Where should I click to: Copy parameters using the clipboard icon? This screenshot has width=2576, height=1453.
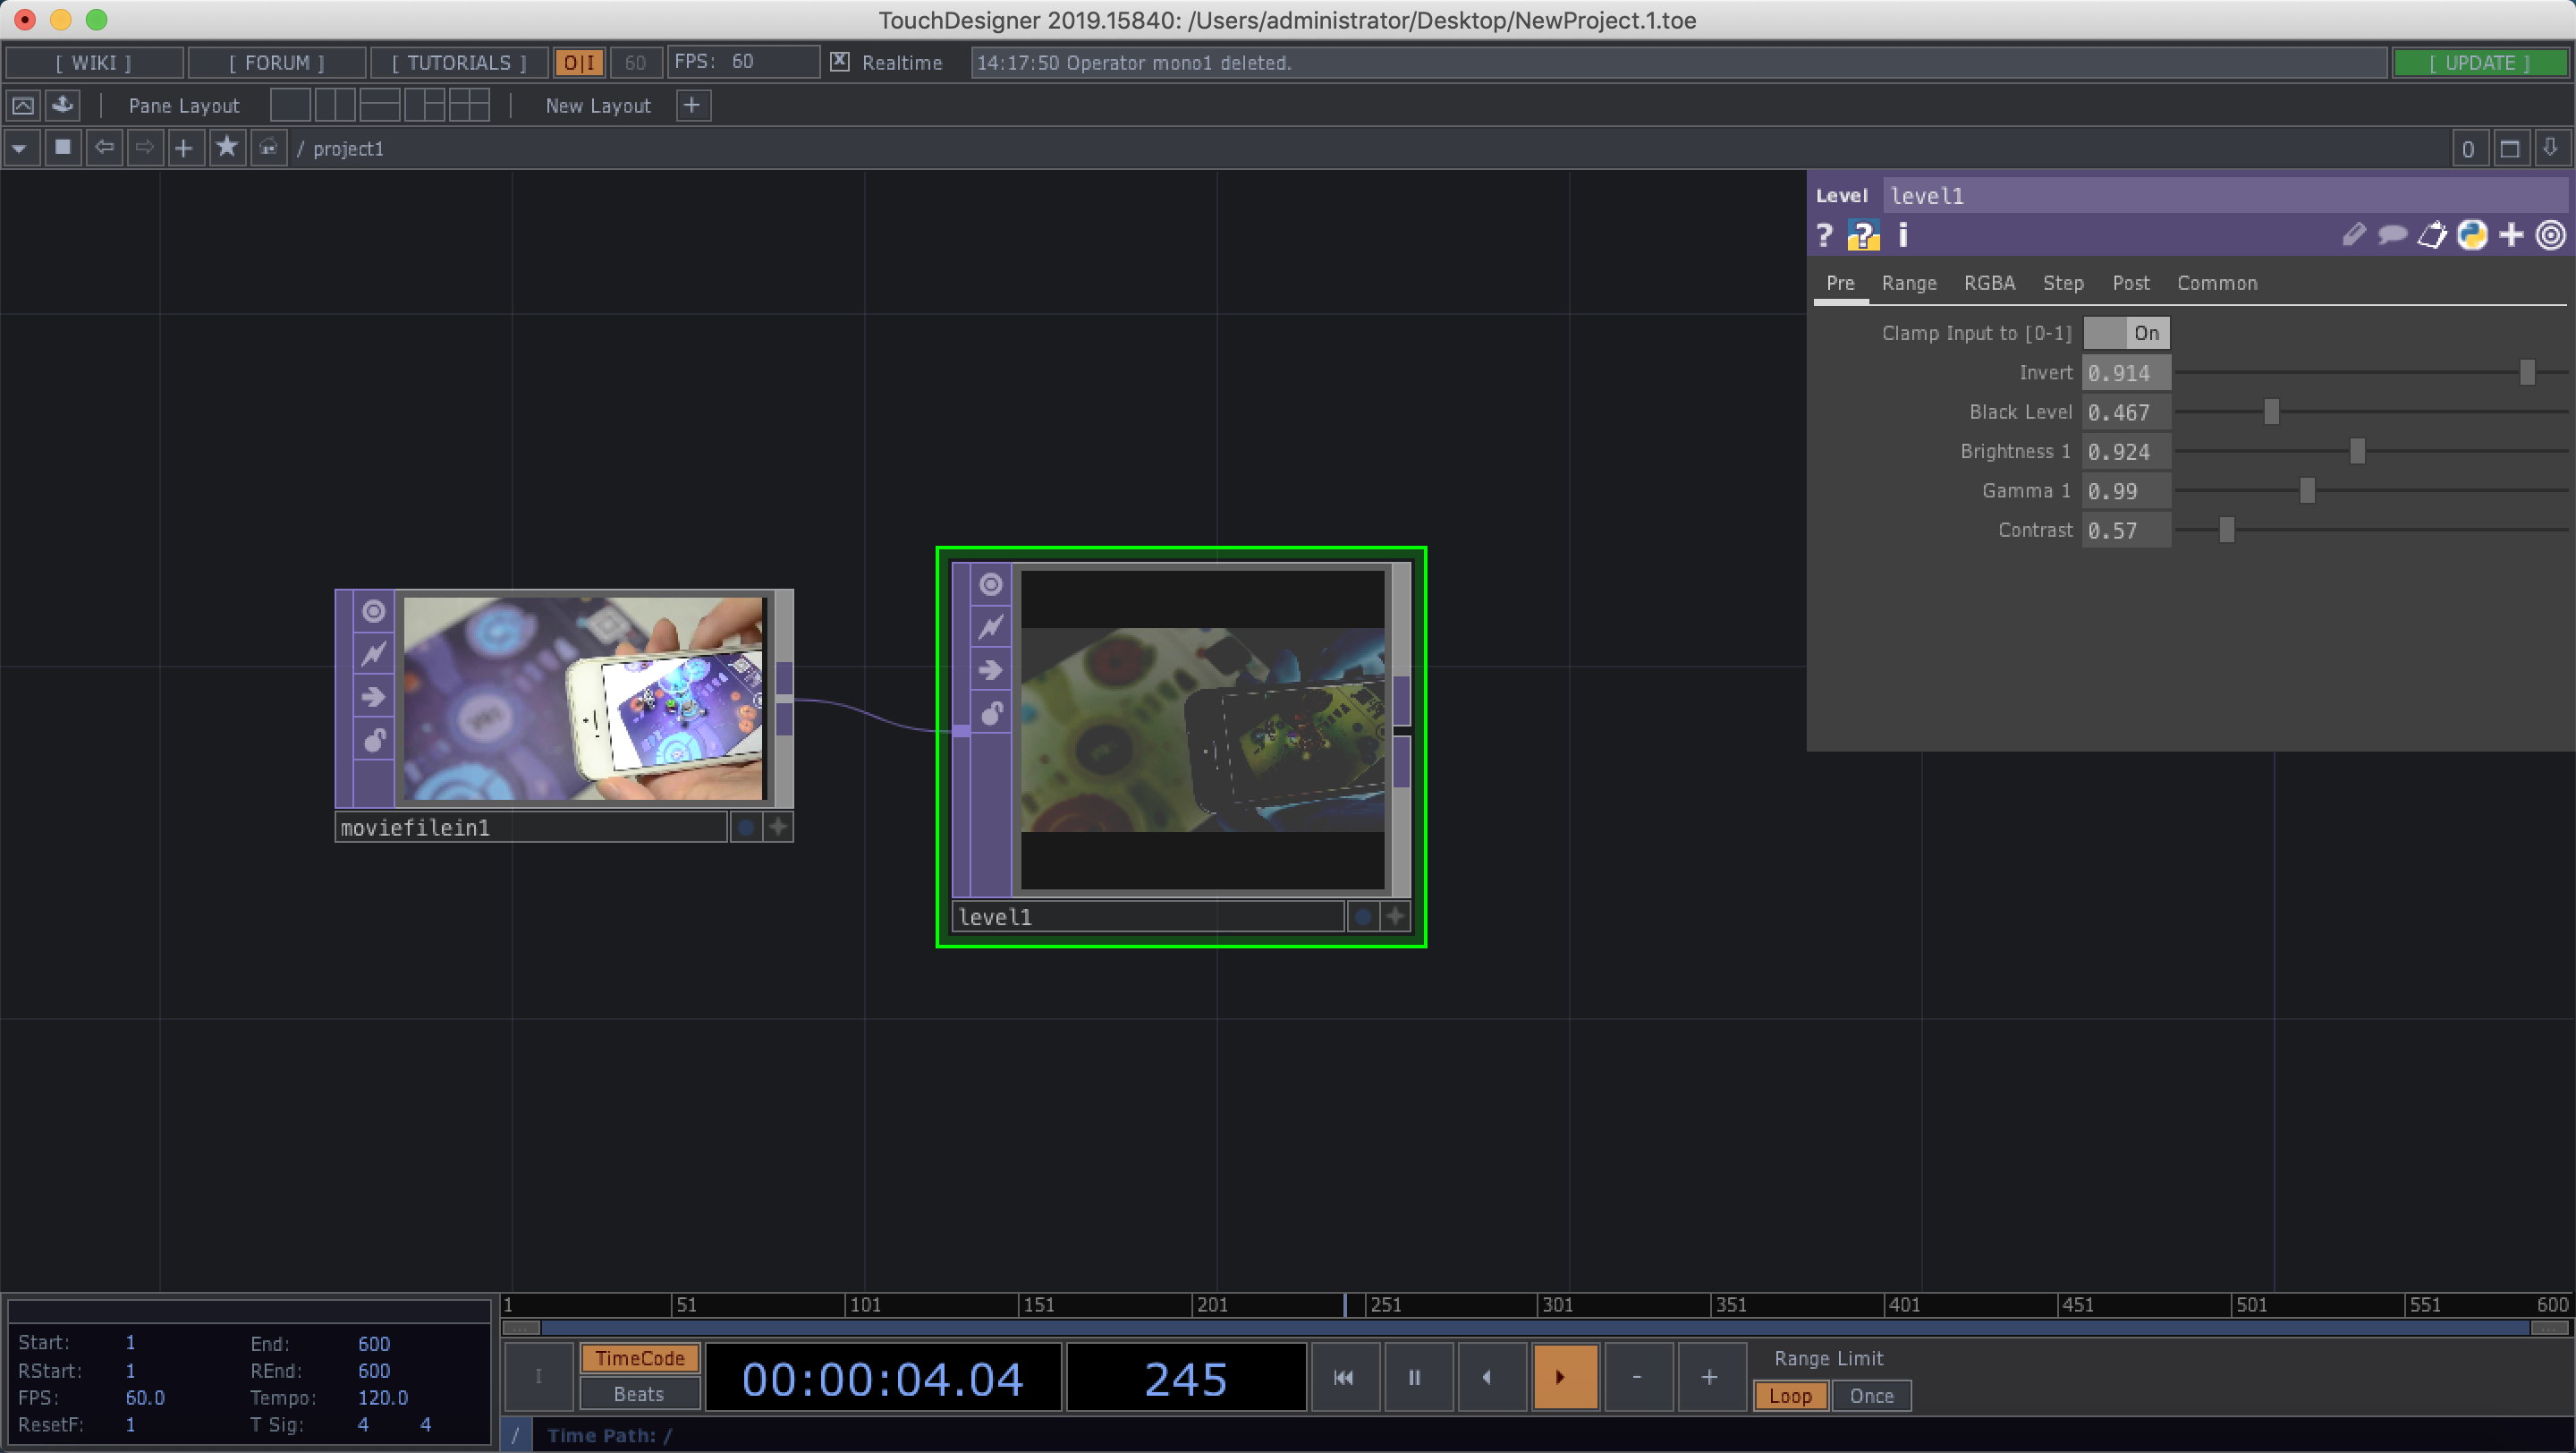2434,235
